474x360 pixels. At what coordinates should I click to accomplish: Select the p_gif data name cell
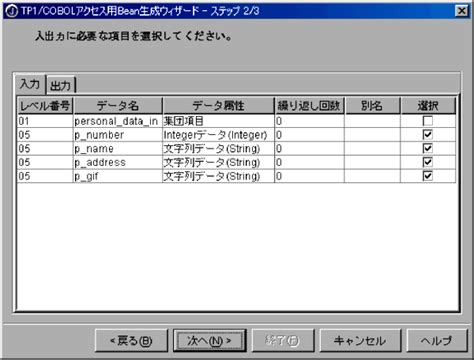(x=118, y=176)
